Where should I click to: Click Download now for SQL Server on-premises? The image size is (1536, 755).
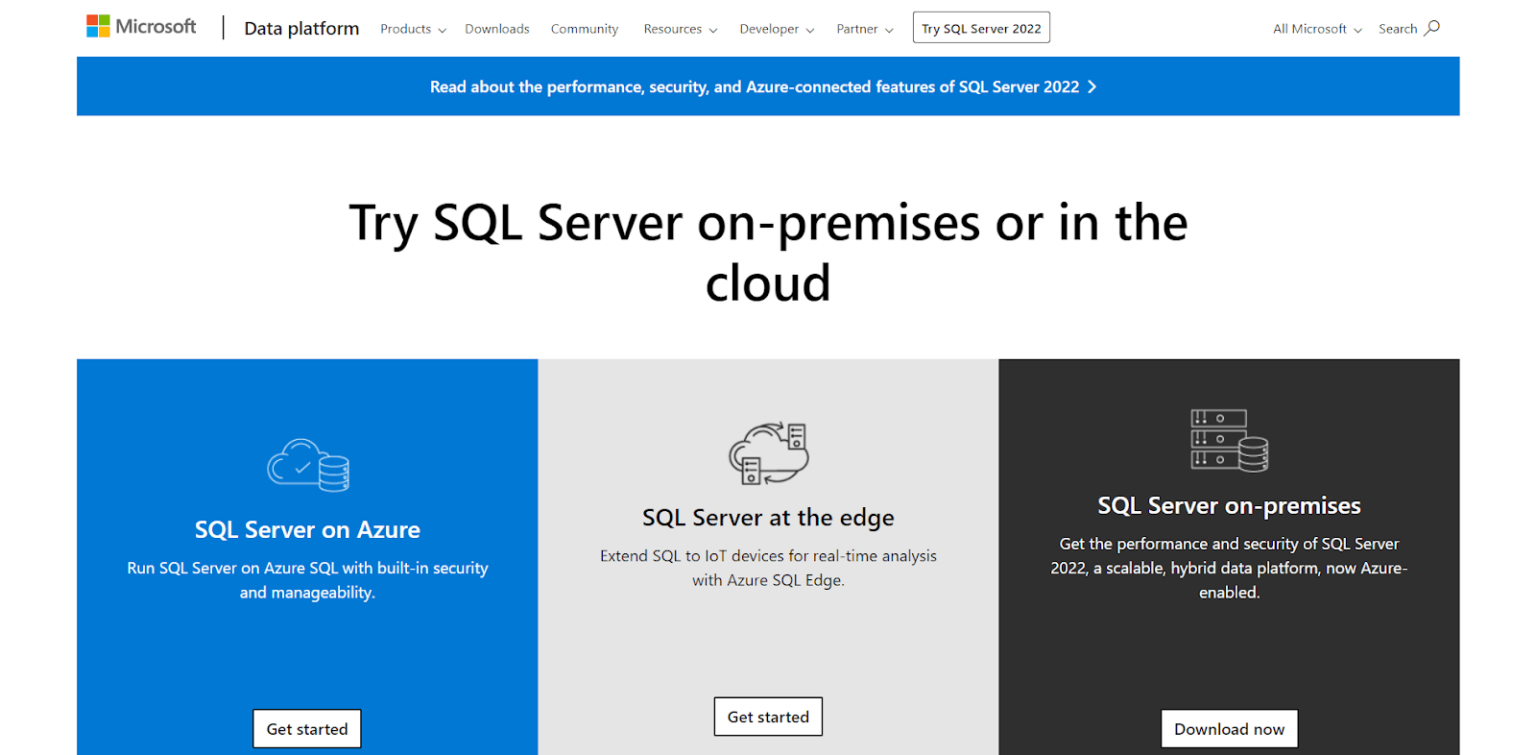(1228, 728)
